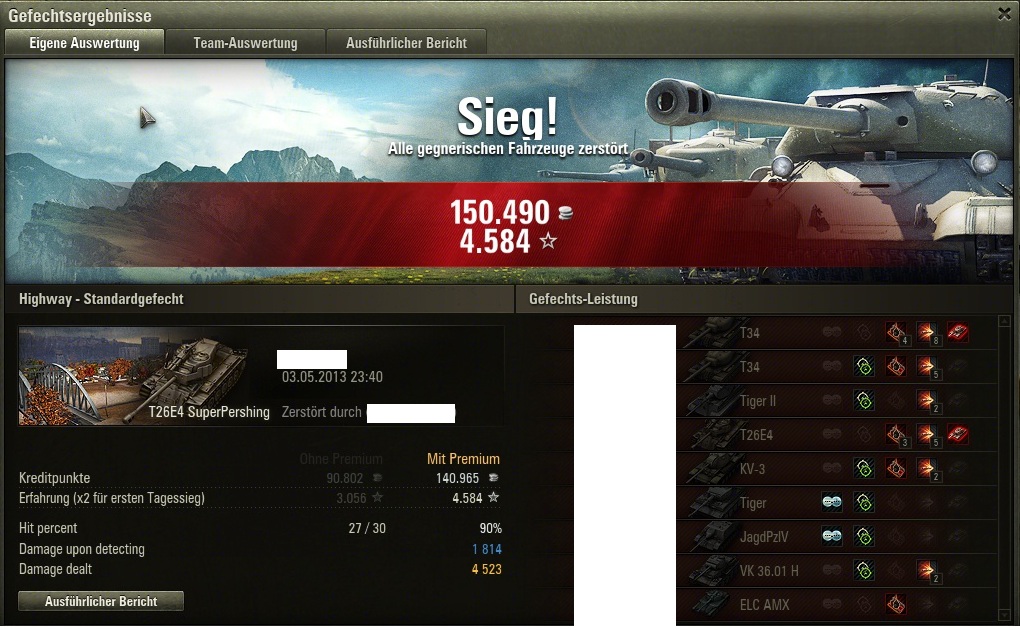The image size is (1020, 630).
Task: Click the credits coin icon beside 150.490
Action: click(x=565, y=213)
